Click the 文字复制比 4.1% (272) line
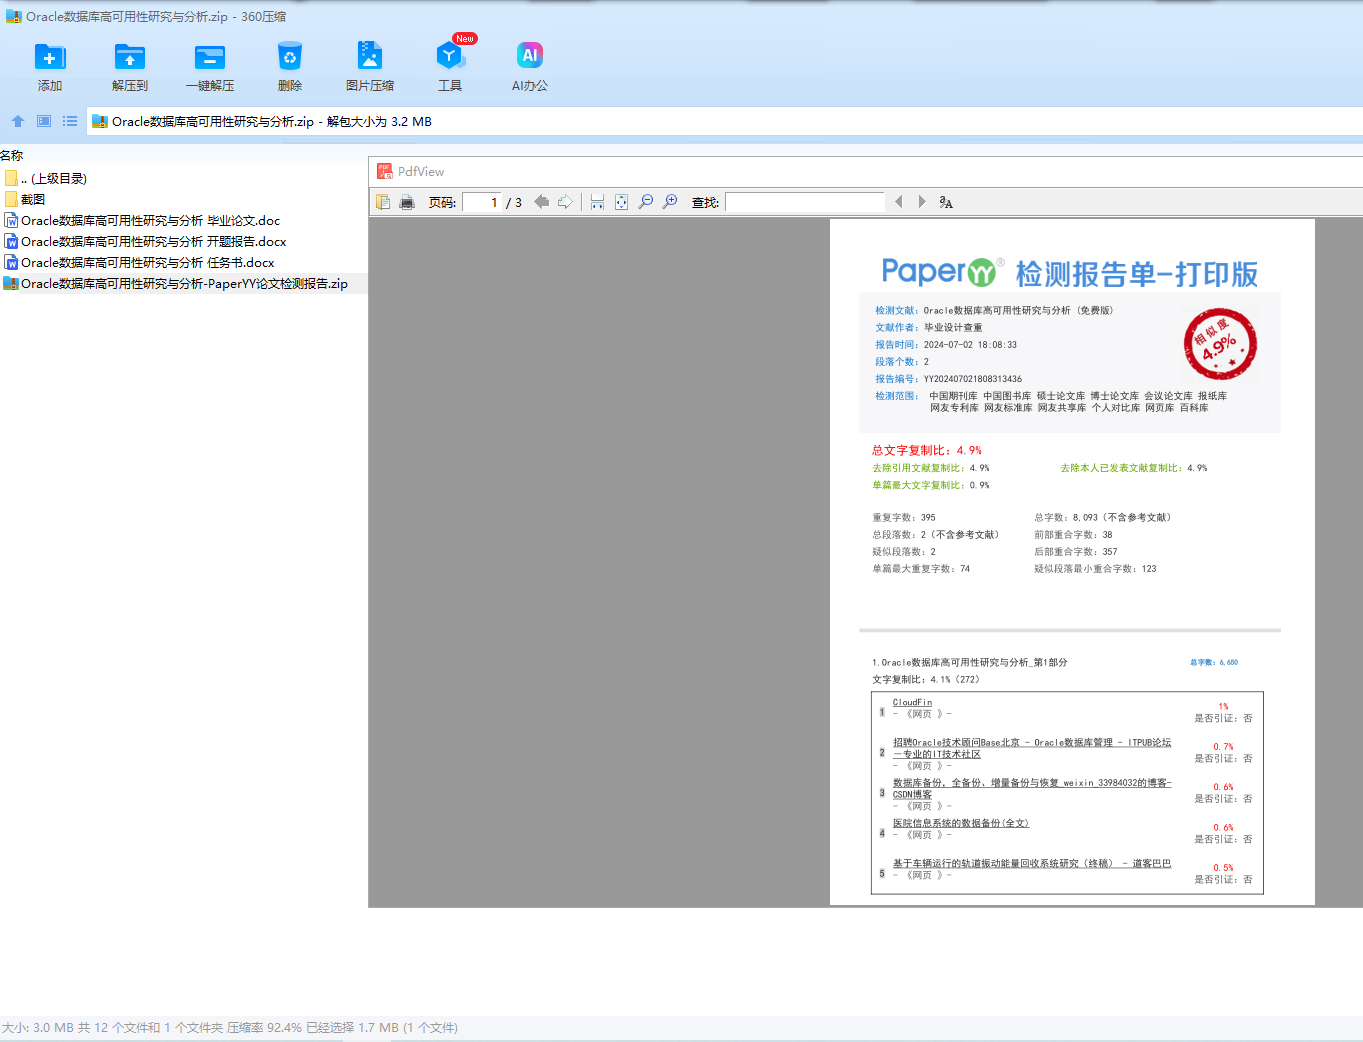 point(925,680)
